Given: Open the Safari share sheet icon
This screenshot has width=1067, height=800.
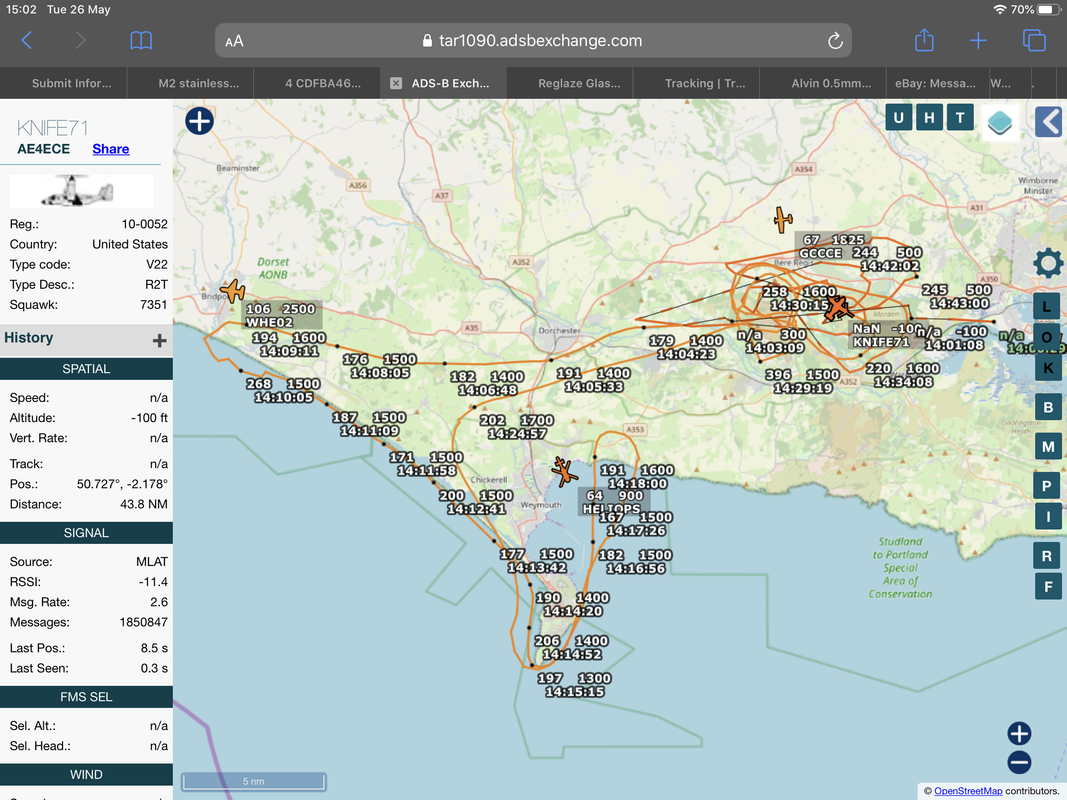Looking at the screenshot, I should click(x=923, y=40).
